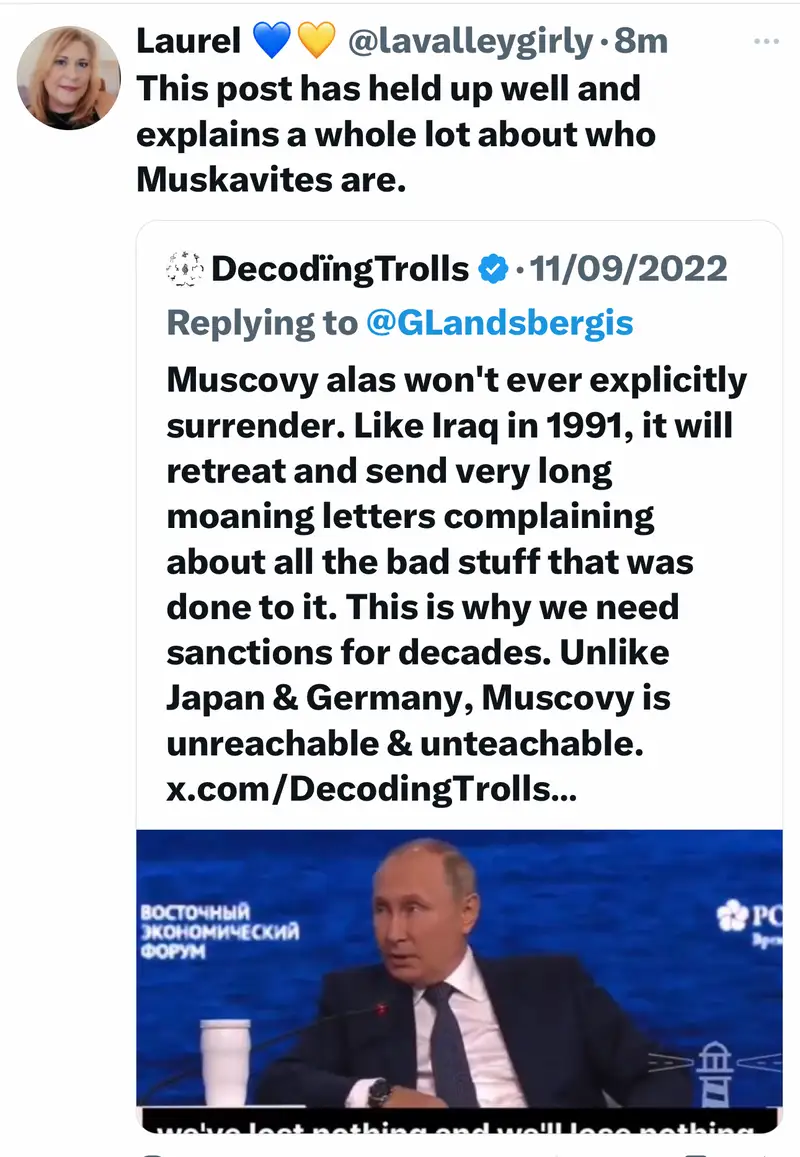Click the DecodingTrolls small avatar icon
This screenshot has width=800, height=1157.
tap(184, 269)
